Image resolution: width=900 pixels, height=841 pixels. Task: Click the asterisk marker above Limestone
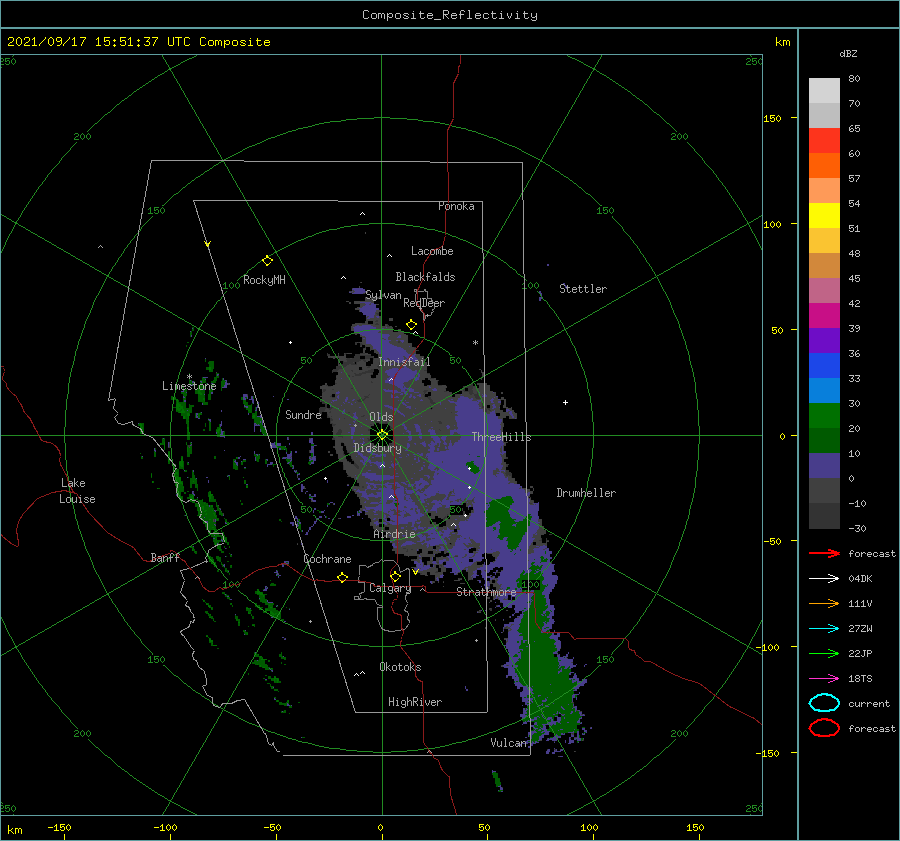point(189,377)
